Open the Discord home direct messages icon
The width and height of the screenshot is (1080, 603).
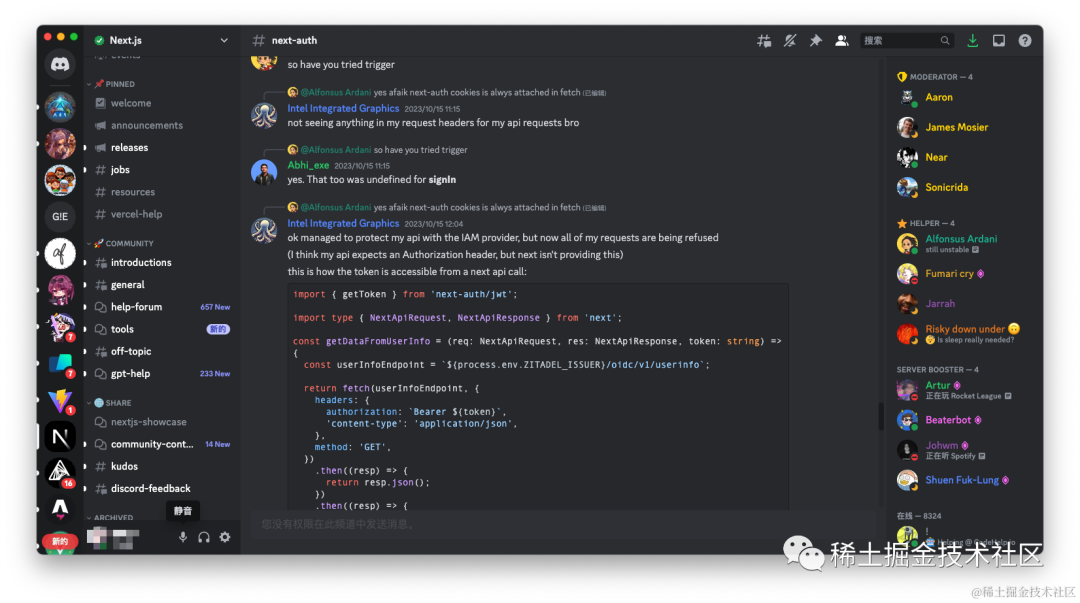pyautogui.click(x=60, y=65)
